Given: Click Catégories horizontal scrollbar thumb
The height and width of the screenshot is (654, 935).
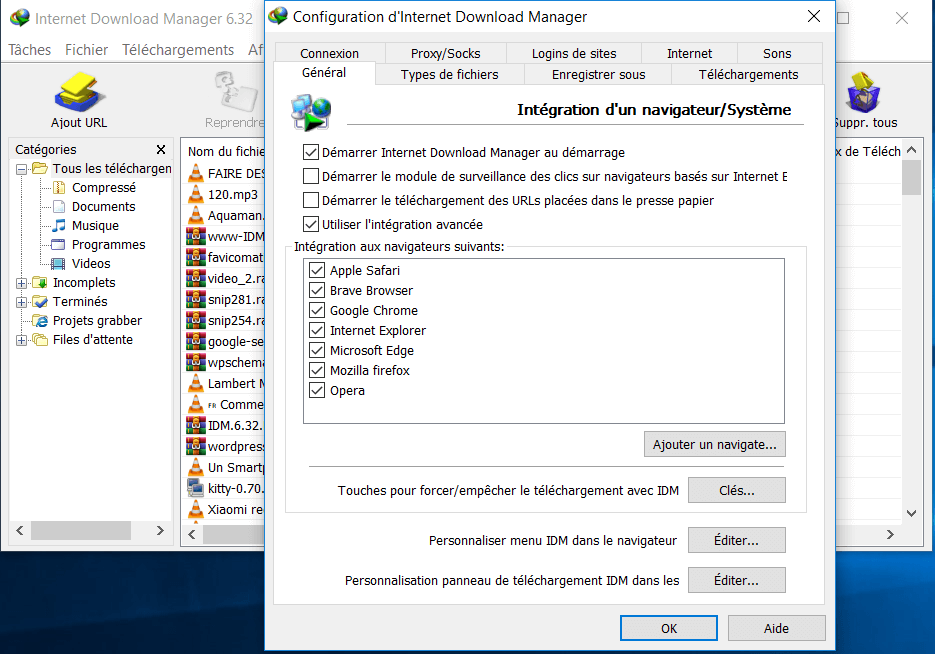Looking at the screenshot, I should click(x=81, y=530).
